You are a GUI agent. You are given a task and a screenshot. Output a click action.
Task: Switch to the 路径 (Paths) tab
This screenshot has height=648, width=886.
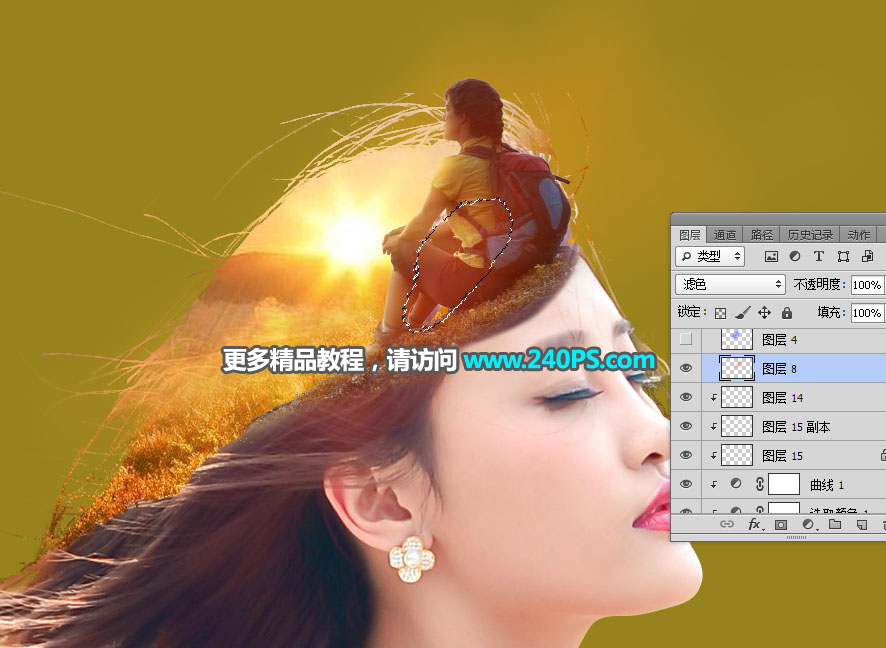click(761, 234)
